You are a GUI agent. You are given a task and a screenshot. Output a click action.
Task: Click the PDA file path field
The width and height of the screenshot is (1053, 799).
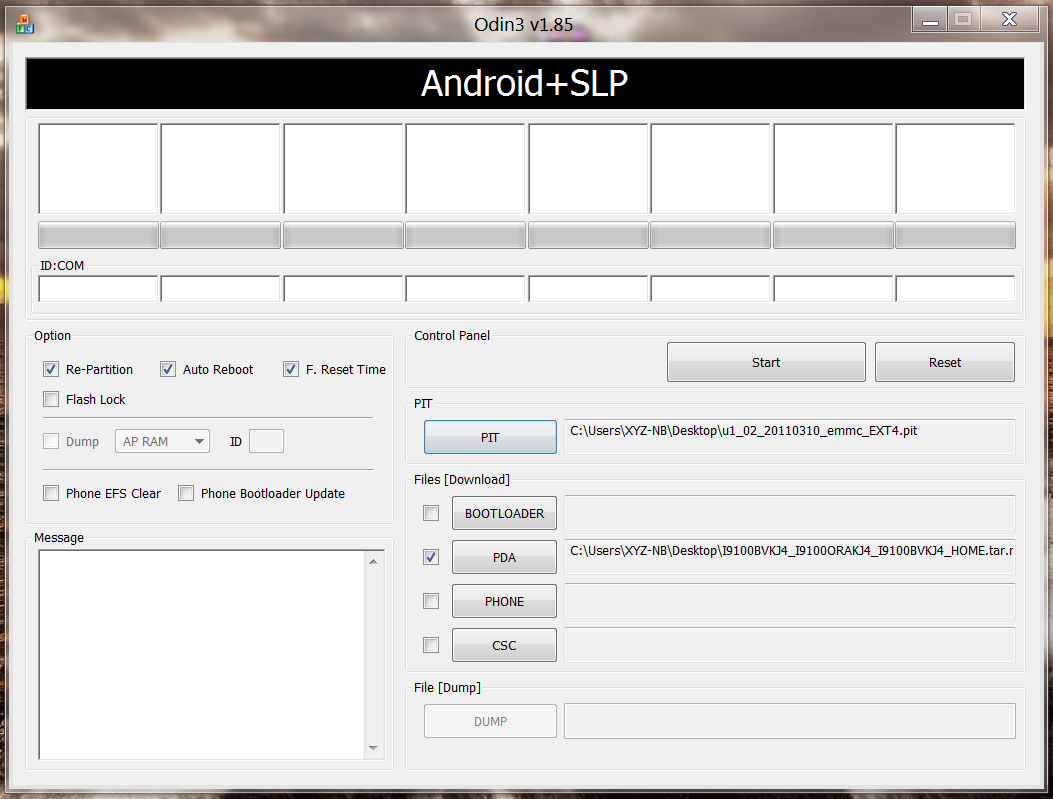(790, 557)
